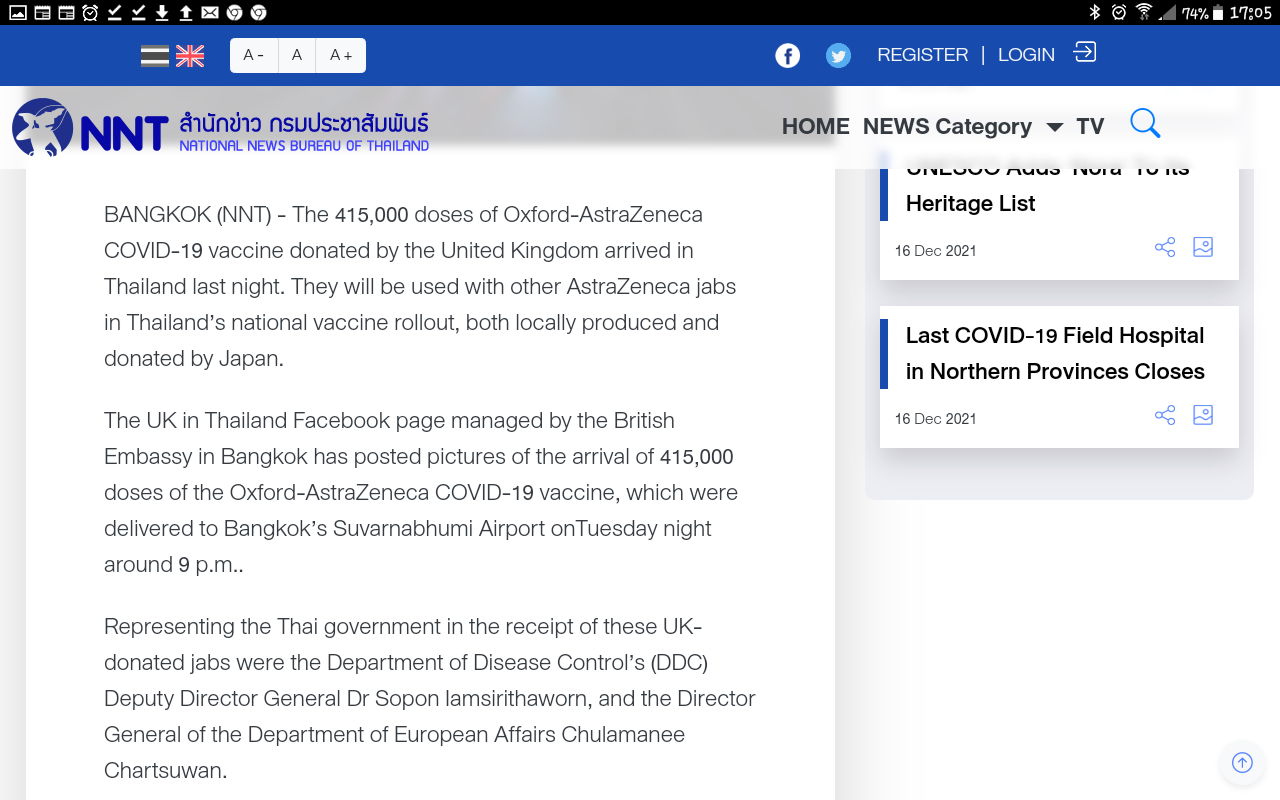
Task: Reset font size with A button
Action: [297, 56]
